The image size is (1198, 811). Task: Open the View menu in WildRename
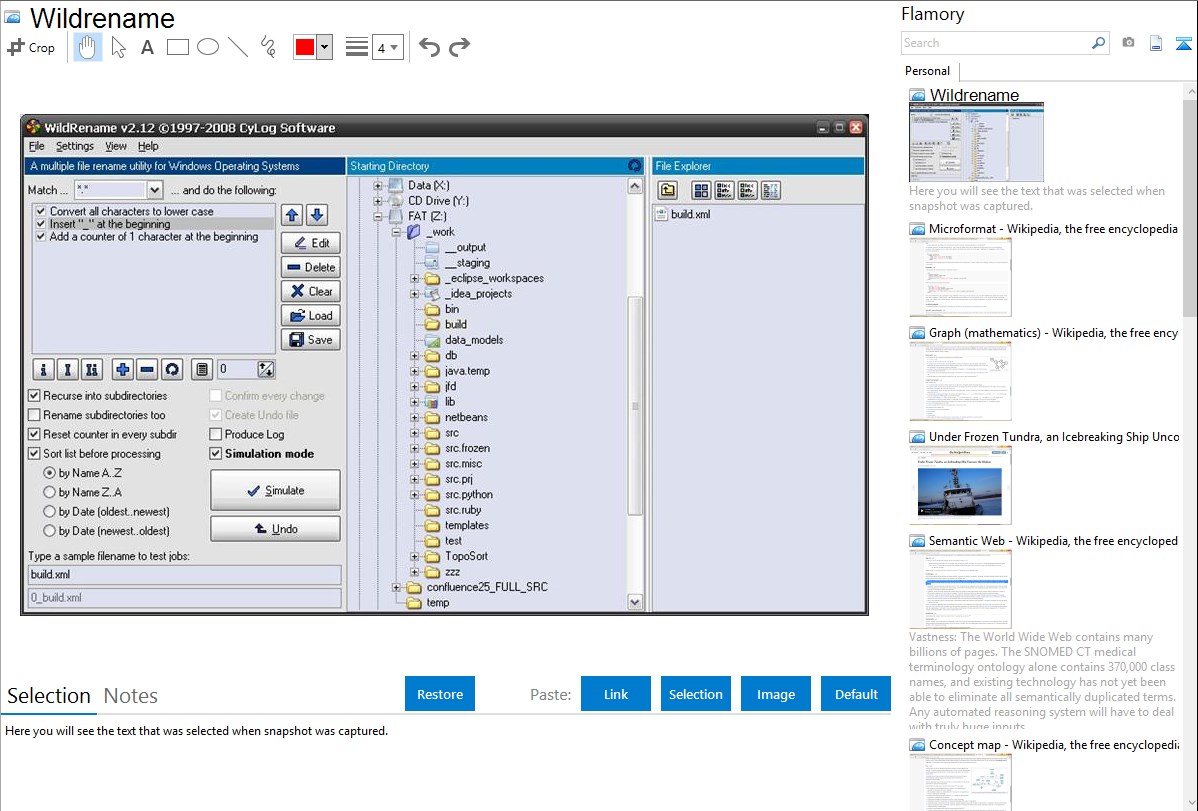(116, 146)
